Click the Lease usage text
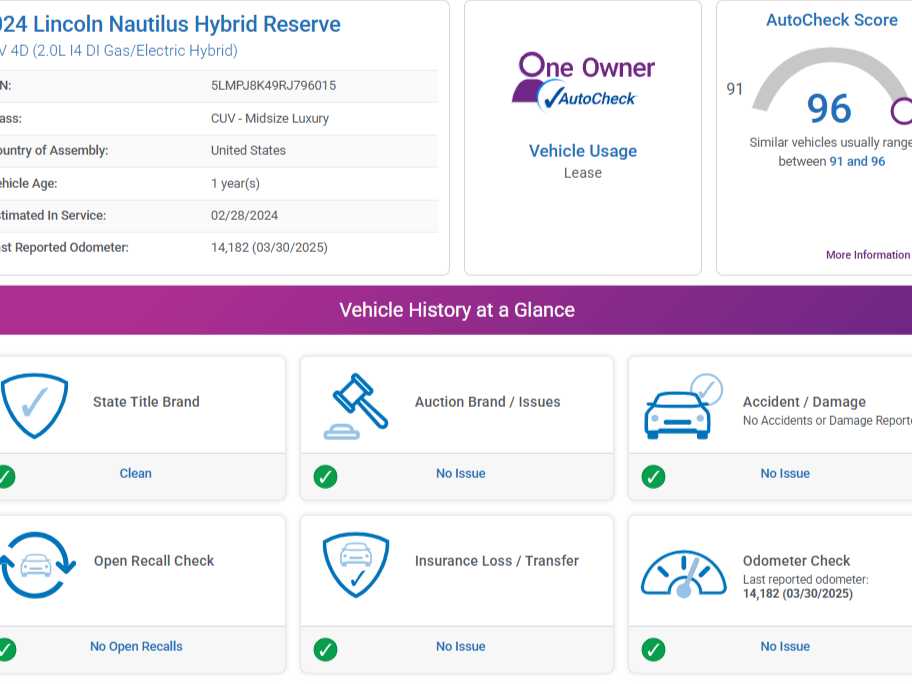This screenshot has width=912, height=684. click(x=583, y=173)
